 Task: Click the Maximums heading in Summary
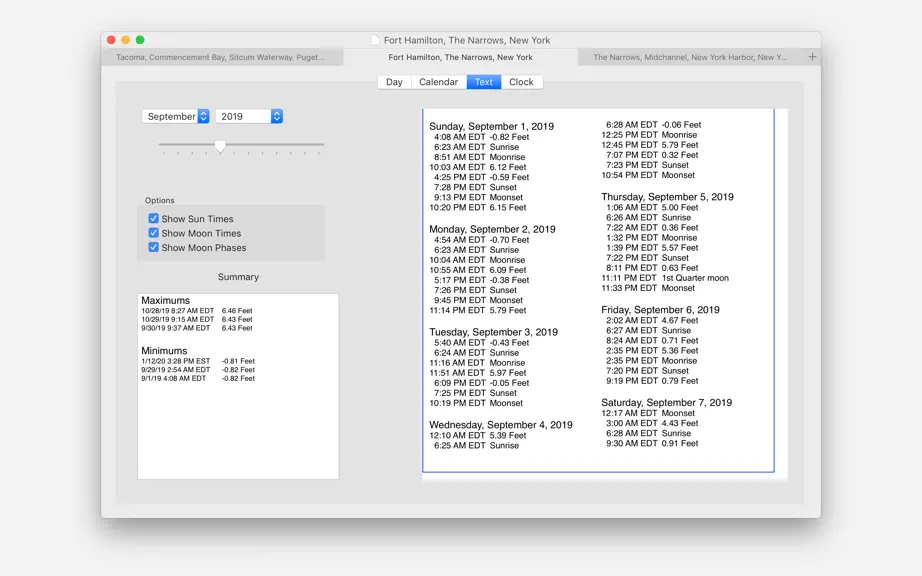[x=165, y=300]
